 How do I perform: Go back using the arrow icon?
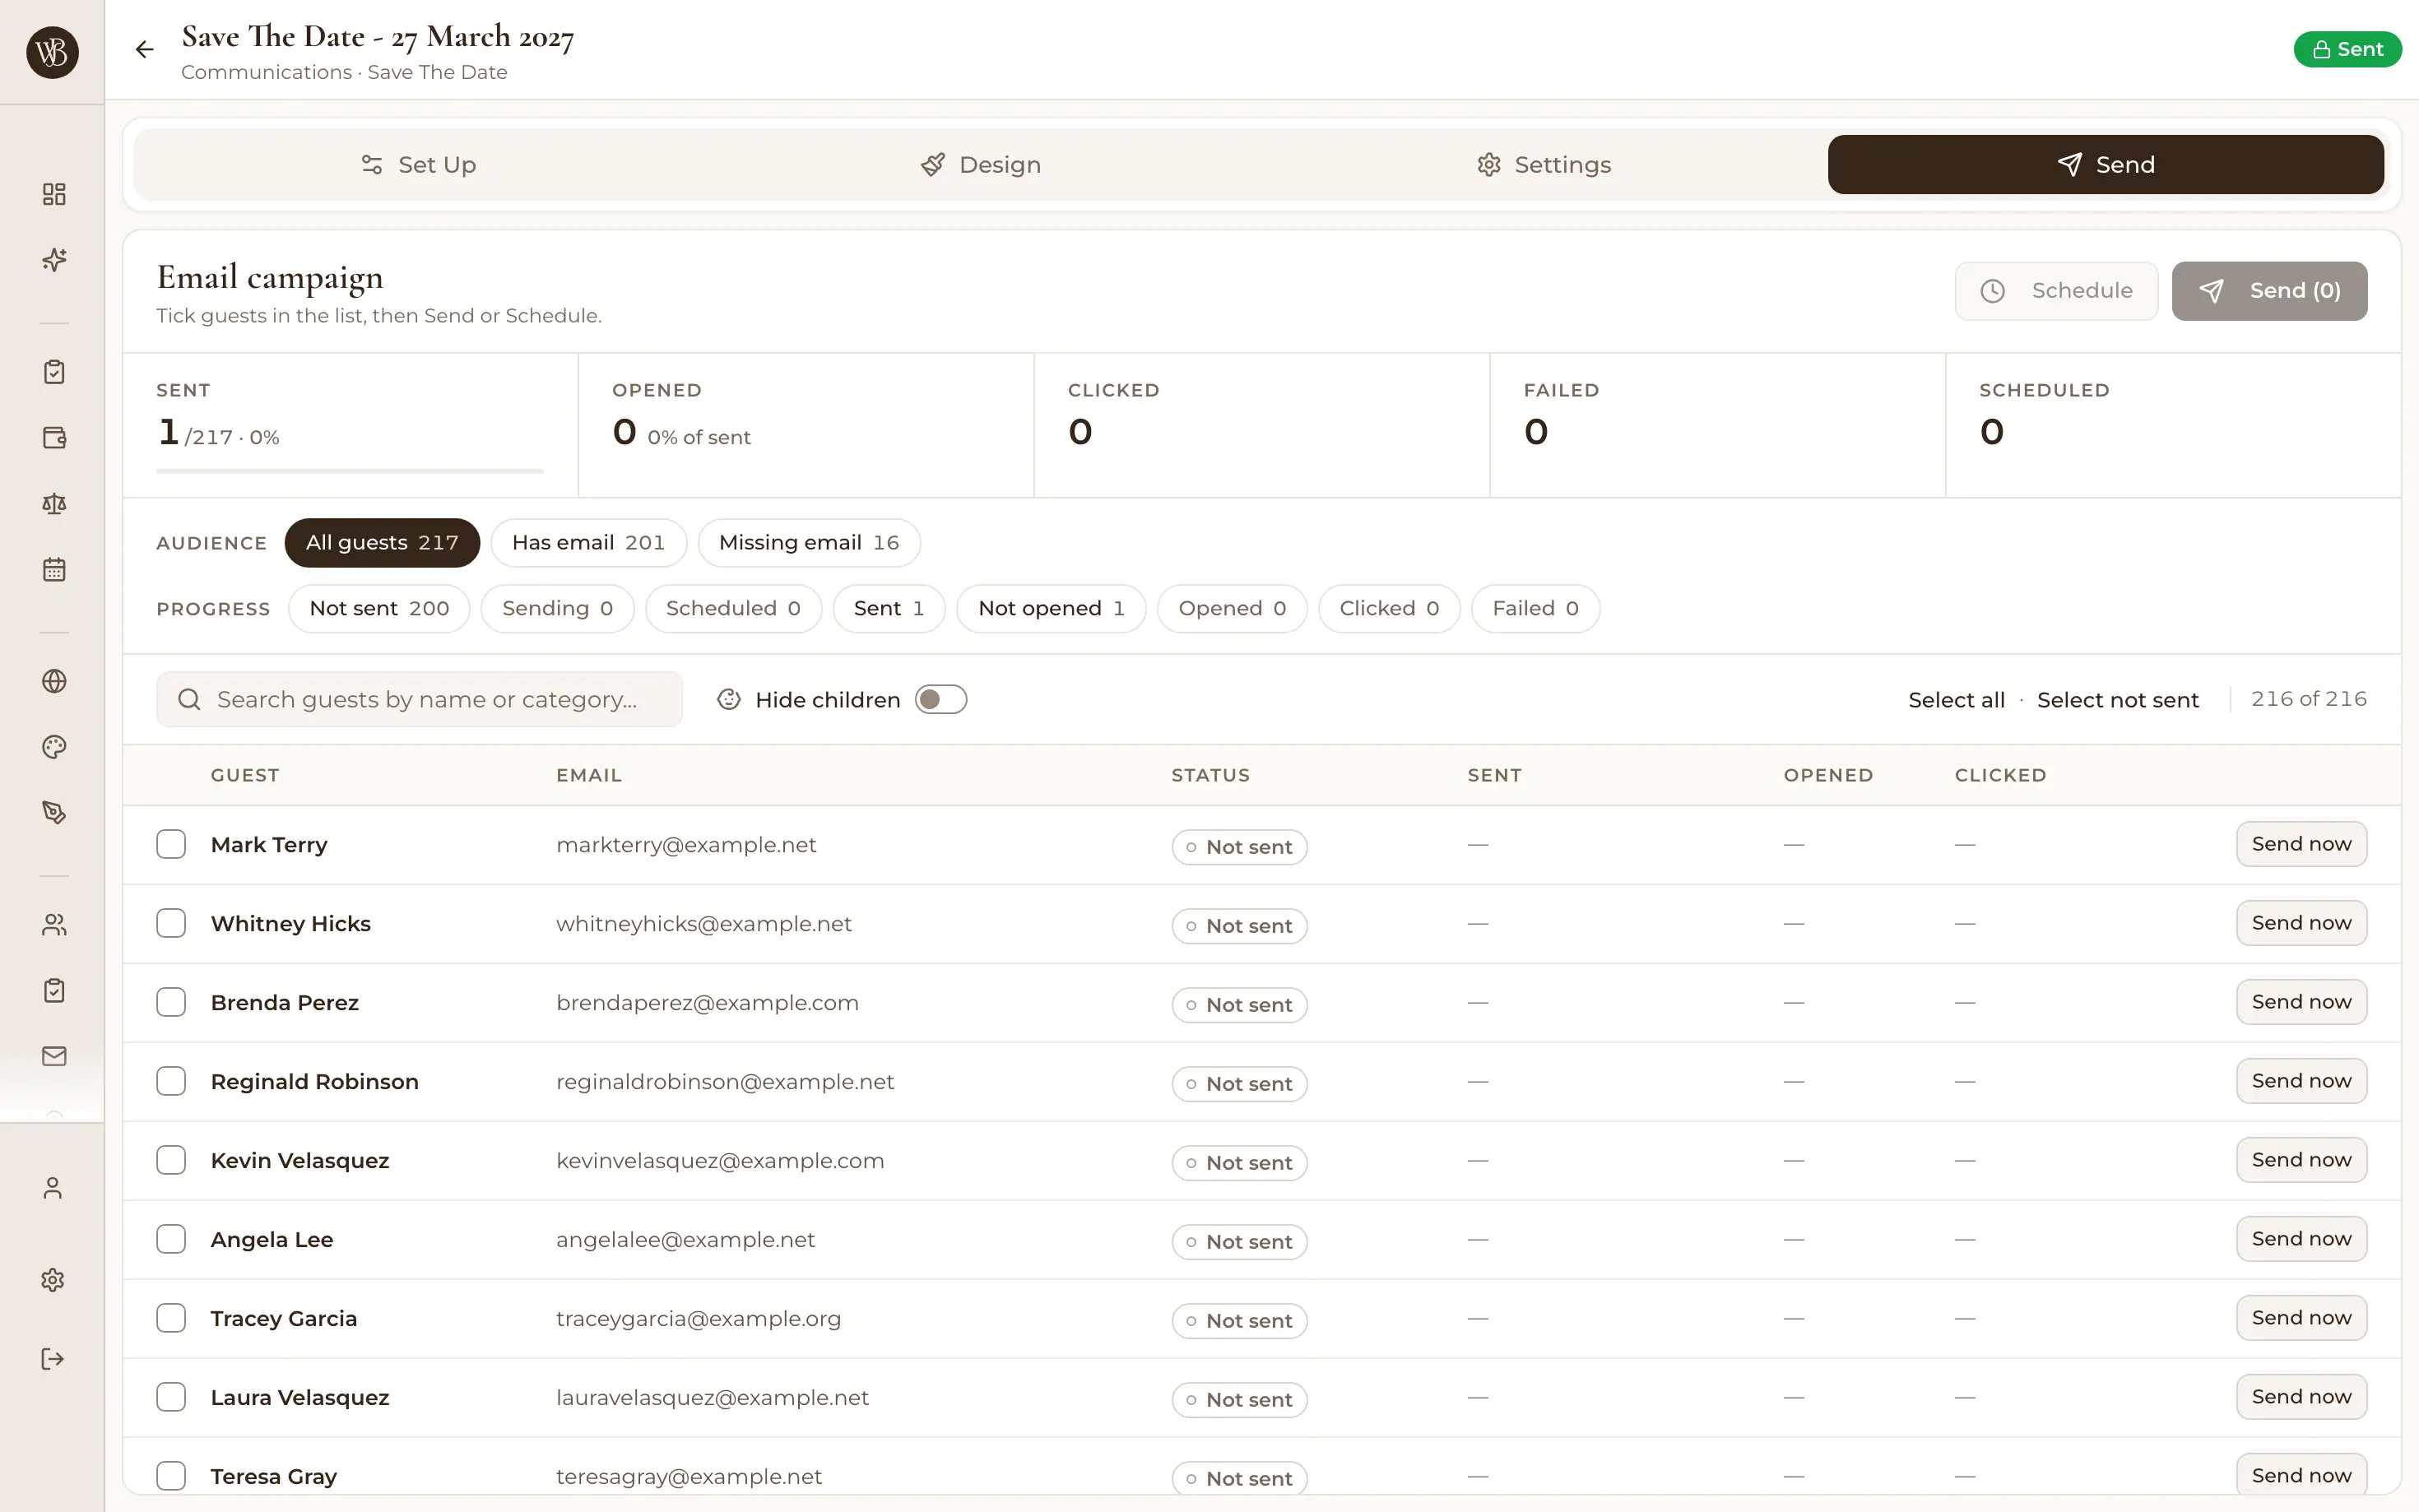pos(145,49)
